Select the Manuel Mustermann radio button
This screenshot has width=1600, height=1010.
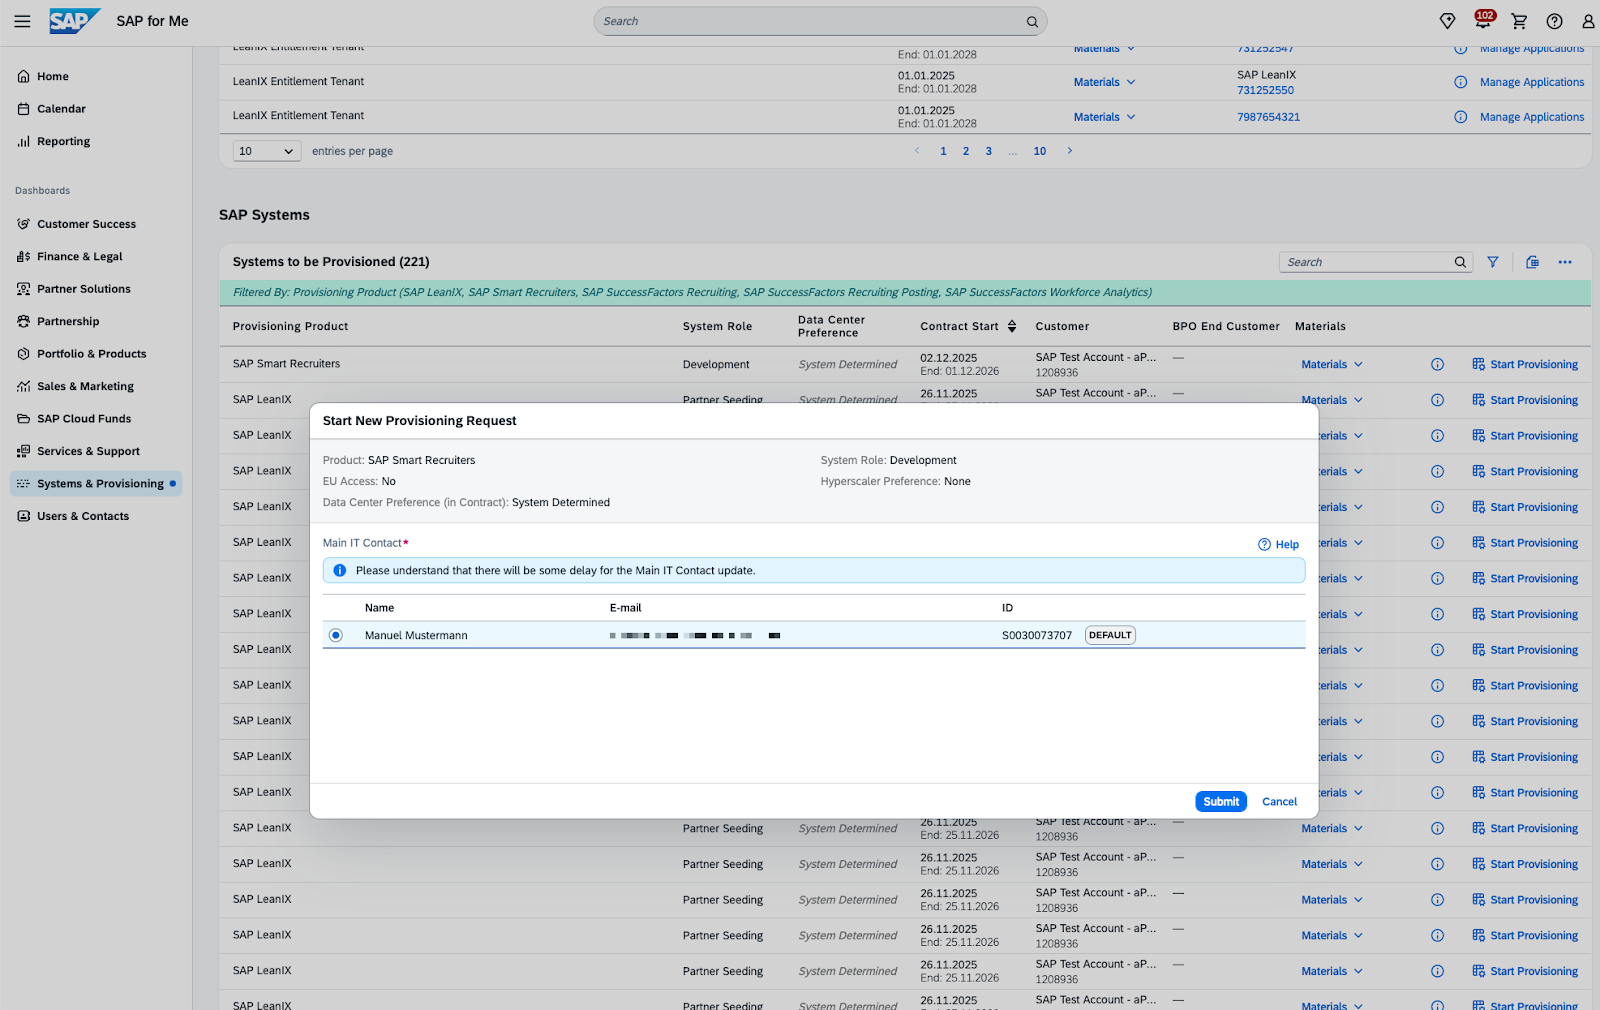coord(336,636)
